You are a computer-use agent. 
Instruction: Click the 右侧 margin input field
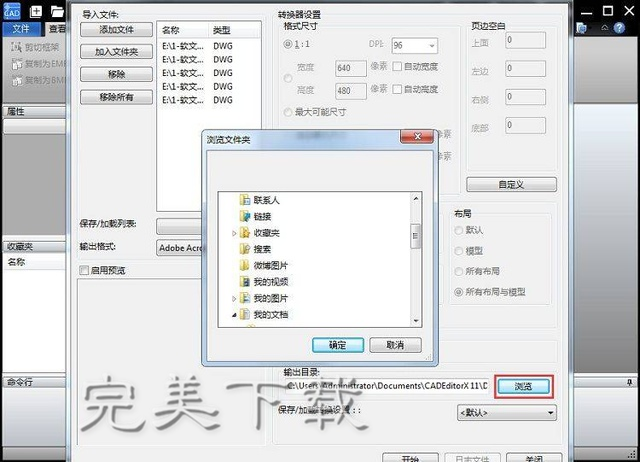coord(525,97)
